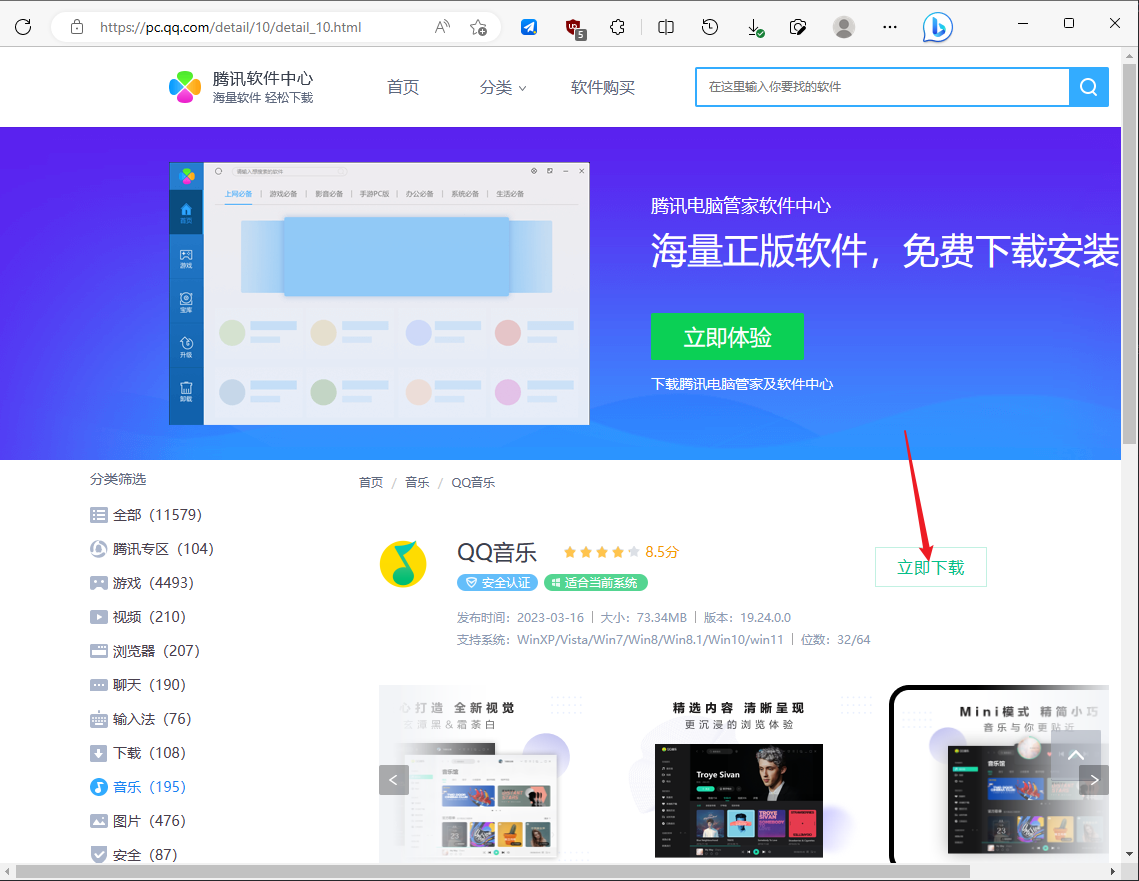Image resolution: width=1139 pixels, height=881 pixels.
Task: Click the scrollbar down arrow
Action: click(x=1129, y=854)
